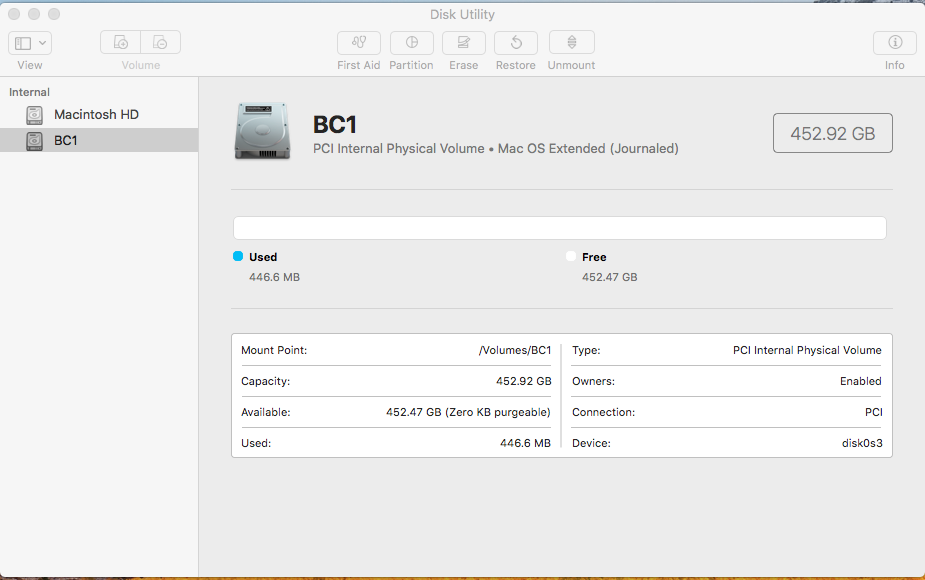The image size is (925, 580).
Task: Select the Erase disk tool
Action: (x=464, y=42)
